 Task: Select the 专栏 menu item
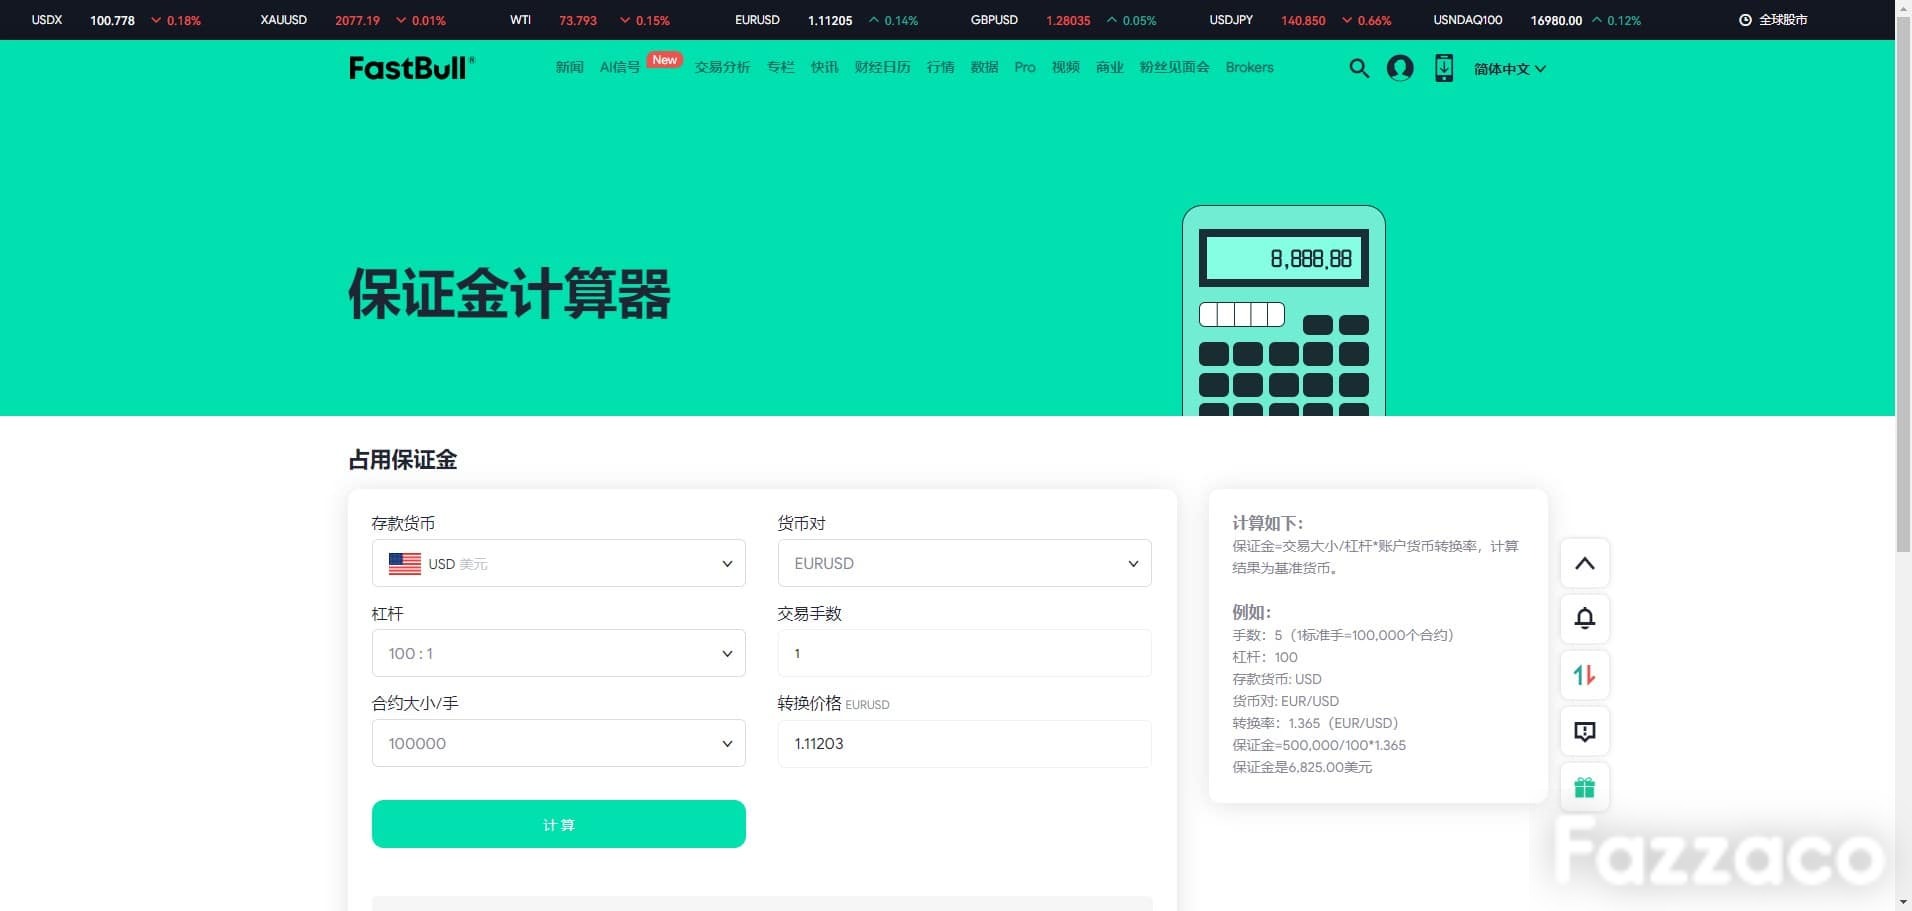point(780,68)
